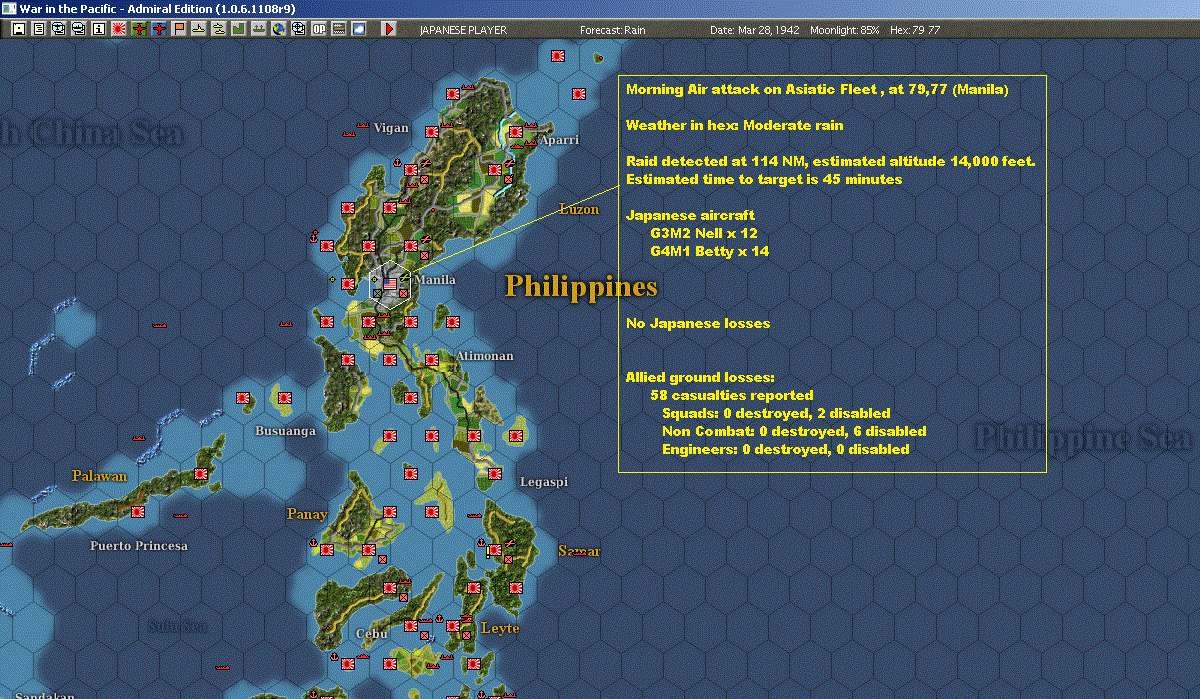Image resolution: width=1200 pixels, height=699 pixels.
Task: Click the Date: Mar 28, 1942 text
Action: (x=755, y=30)
